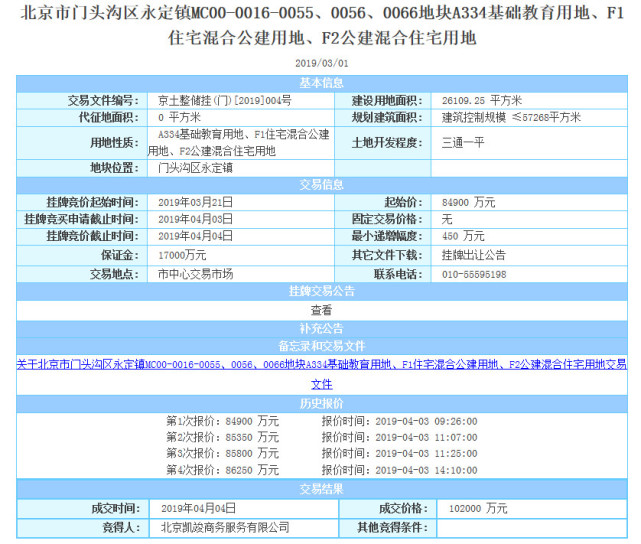
Task: Click the 其它文件下载 label
Action: pyautogui.click(x=388, y=255)
